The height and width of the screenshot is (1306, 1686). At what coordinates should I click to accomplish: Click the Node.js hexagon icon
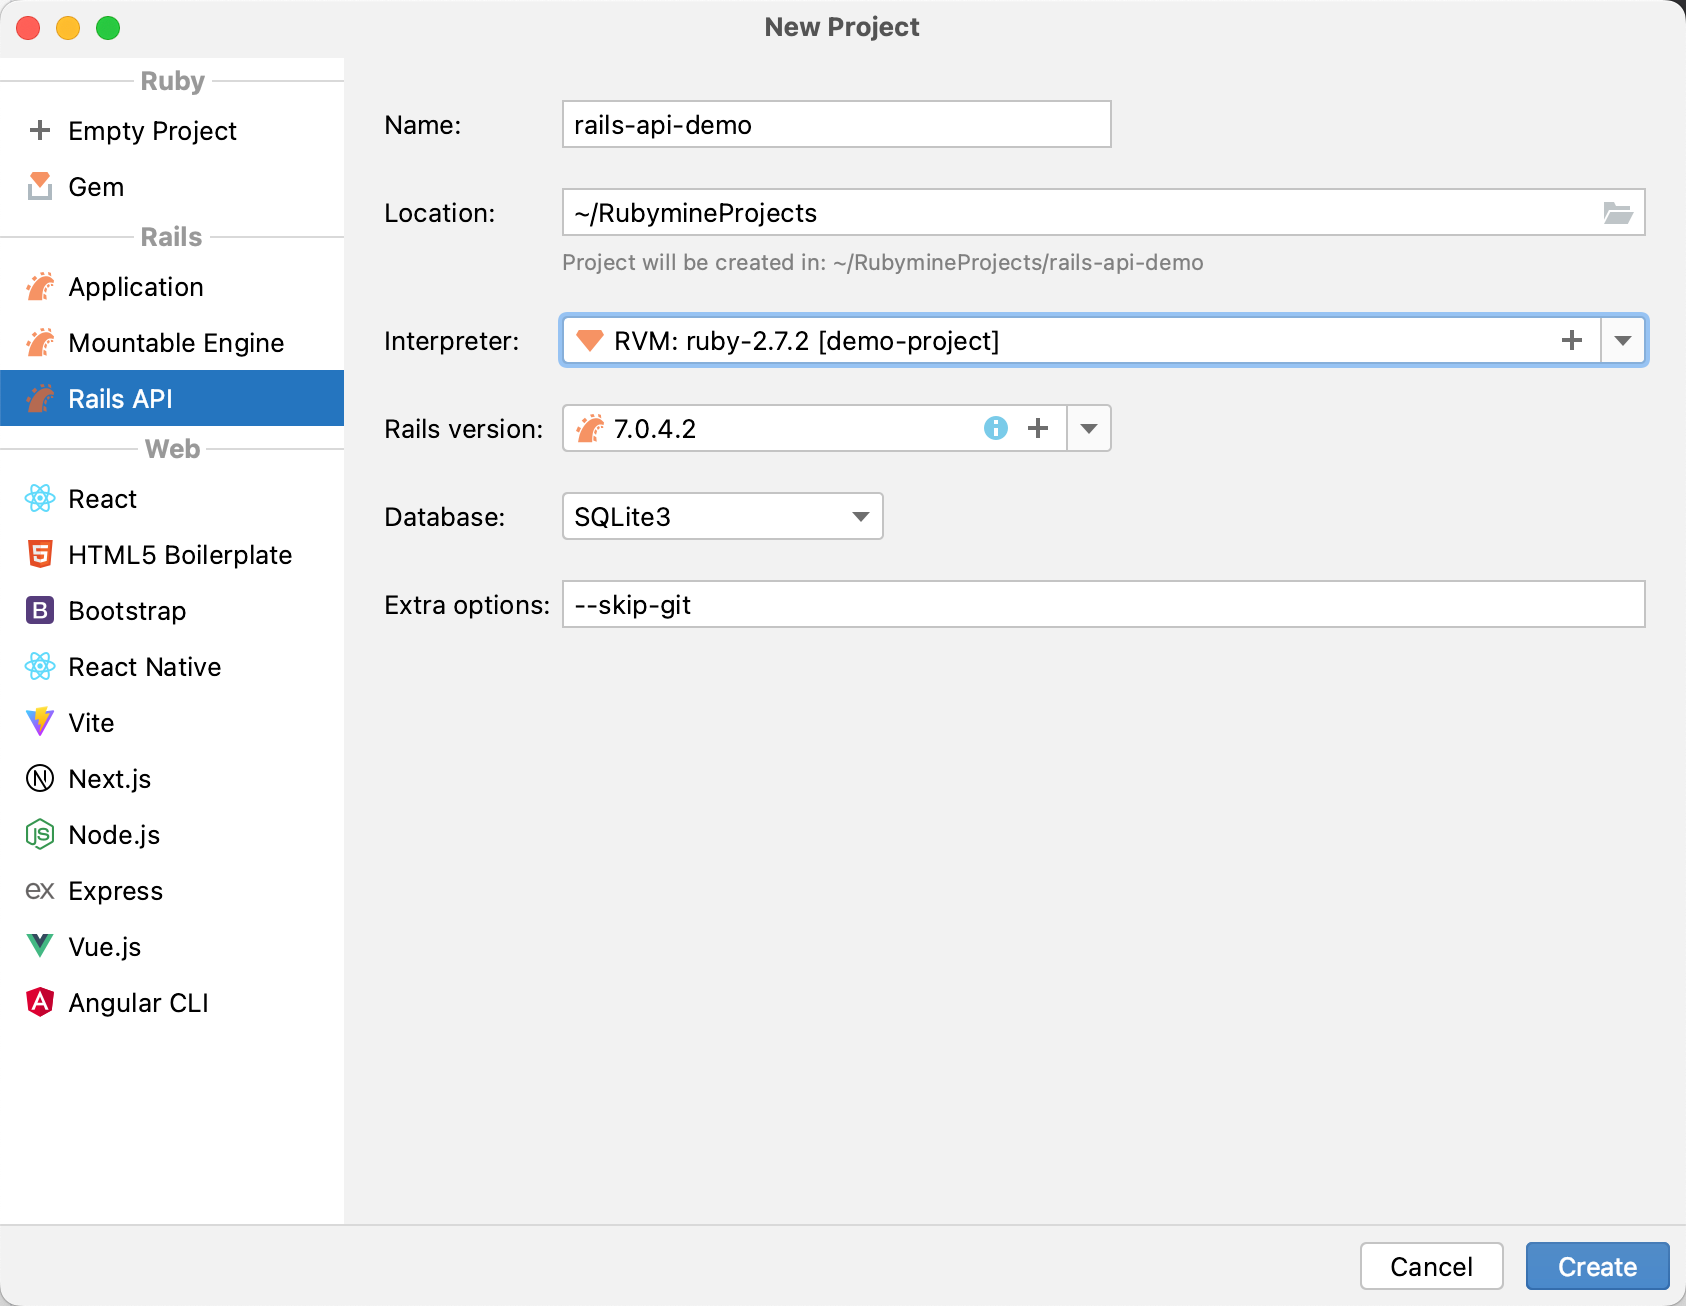(40, 834)
